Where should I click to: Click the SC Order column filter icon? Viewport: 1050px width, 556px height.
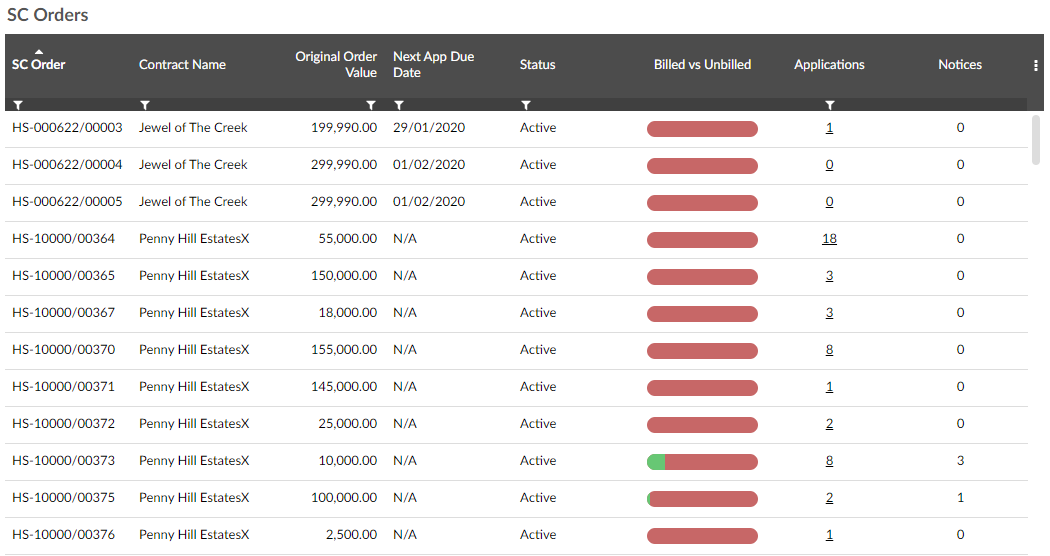pyautogui.click(x=18, y=104)
